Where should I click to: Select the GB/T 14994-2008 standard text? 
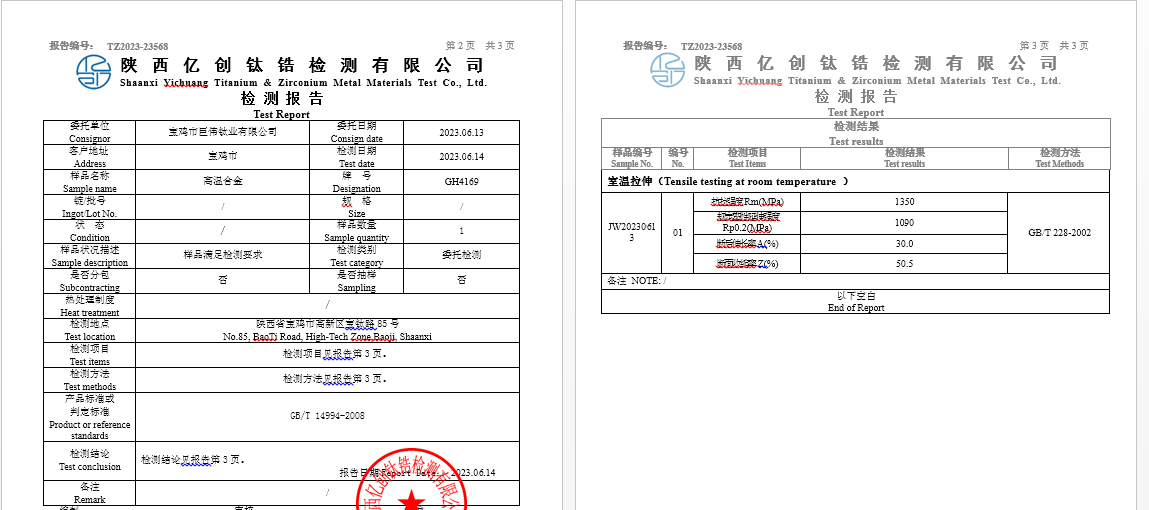327,416
